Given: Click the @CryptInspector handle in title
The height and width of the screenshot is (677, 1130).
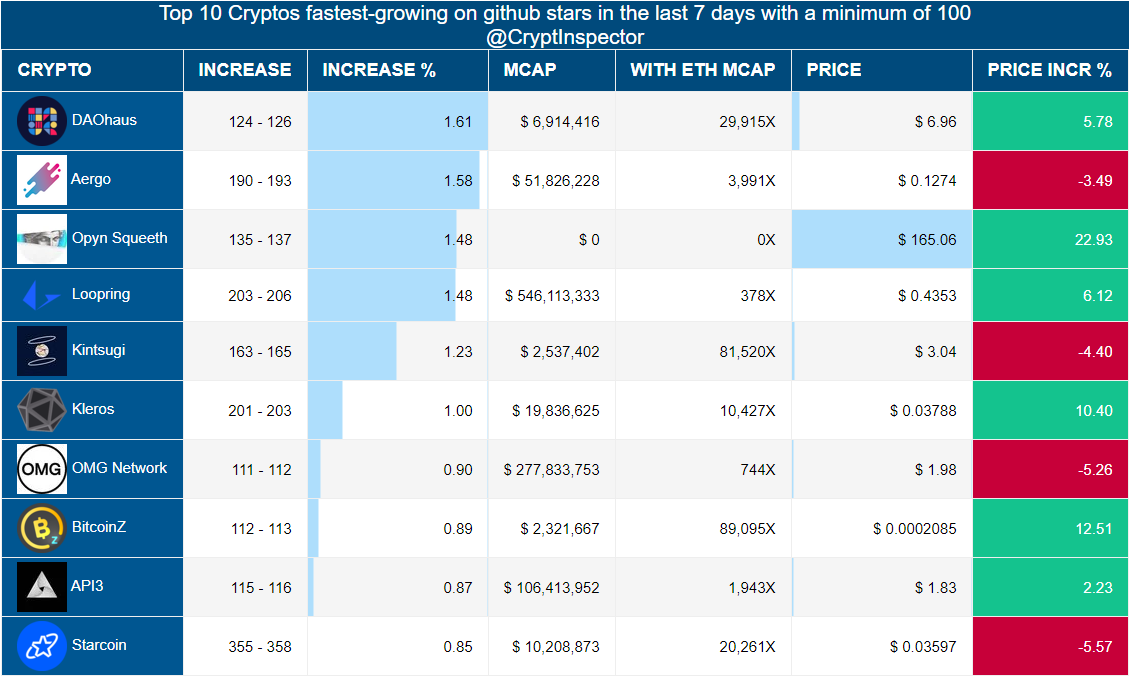Looking at the screenshot, I should pyautogui.click(x=565, y=37).
